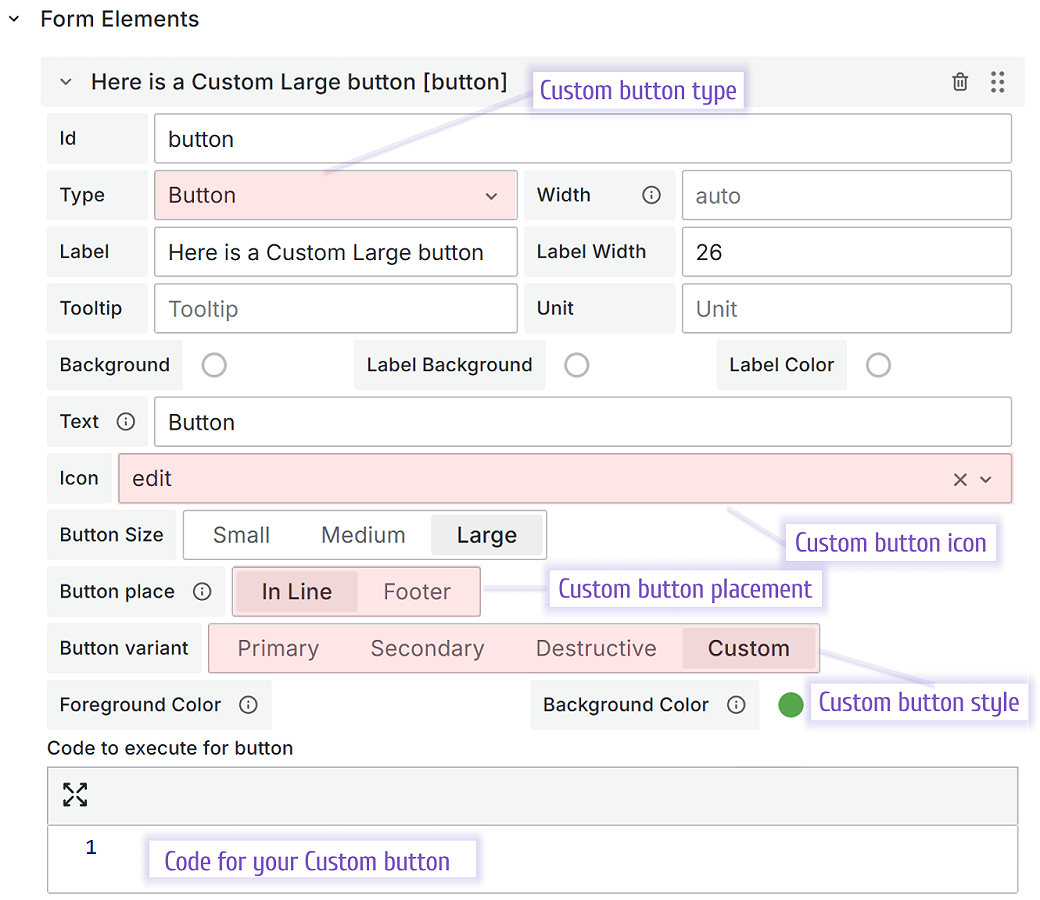Screen dimensions: 1040x900
Task: Click the Tooltip input field
Action: click(336, 308)
